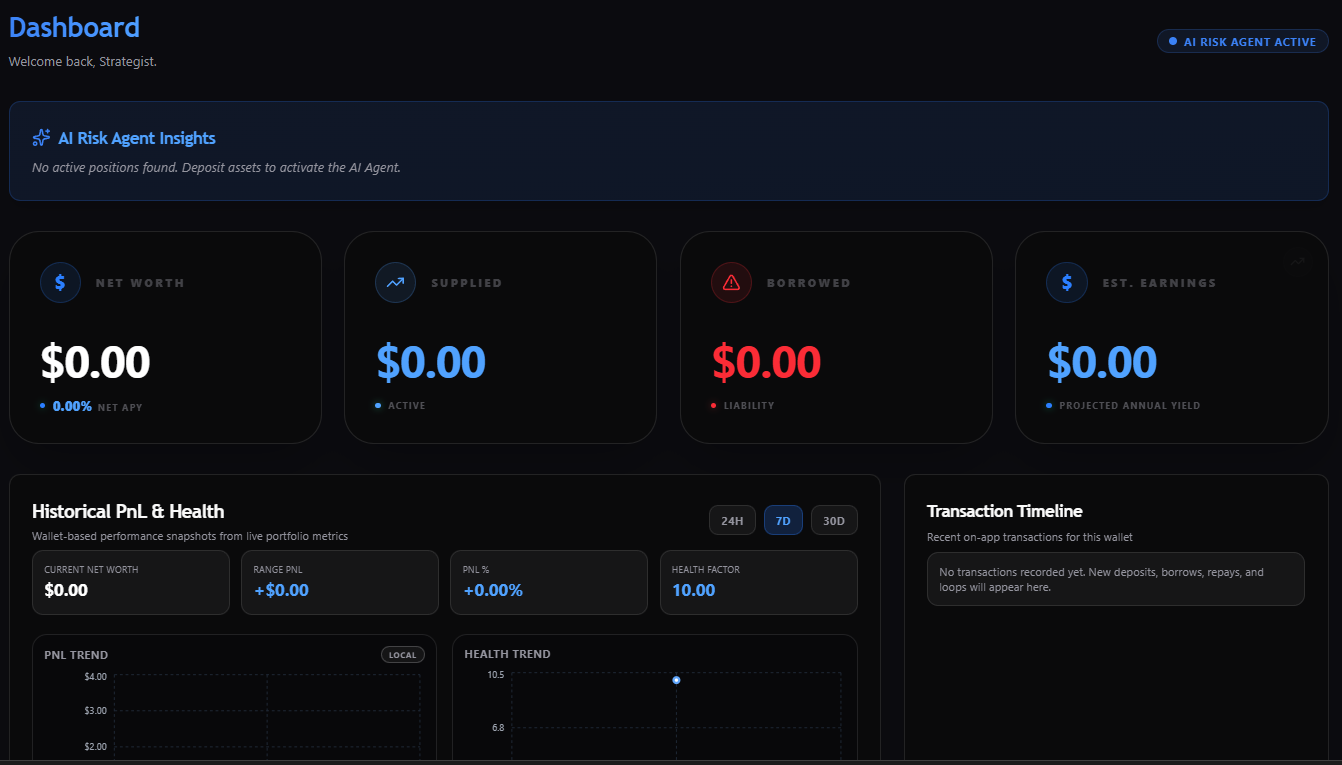The height and width of the screenshot is (765, 1342).
Task: Click the dollar icon on Est. Earnings card
Action: [1067, 282]
